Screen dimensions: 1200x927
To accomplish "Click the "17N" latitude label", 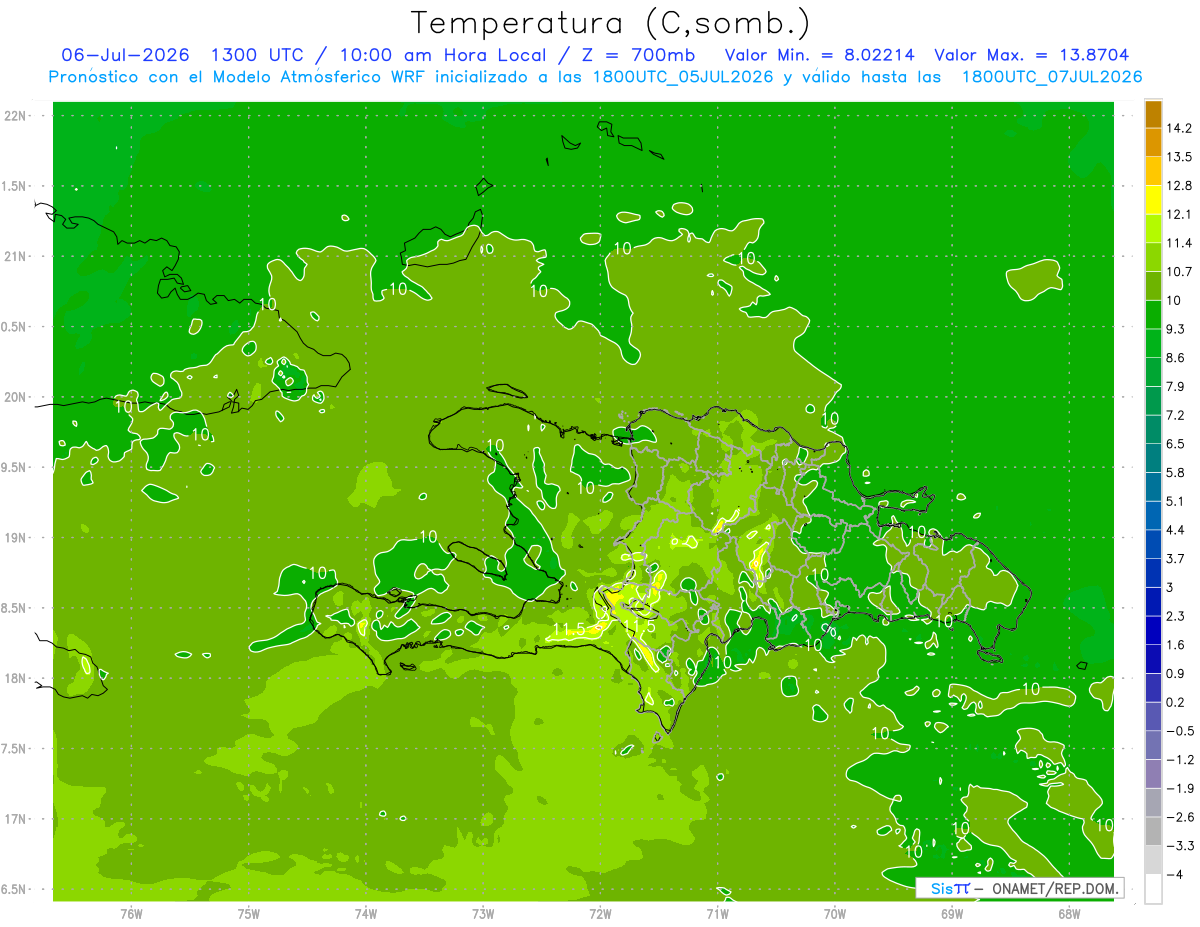I will pyautogui.click(x=14, y=819).
